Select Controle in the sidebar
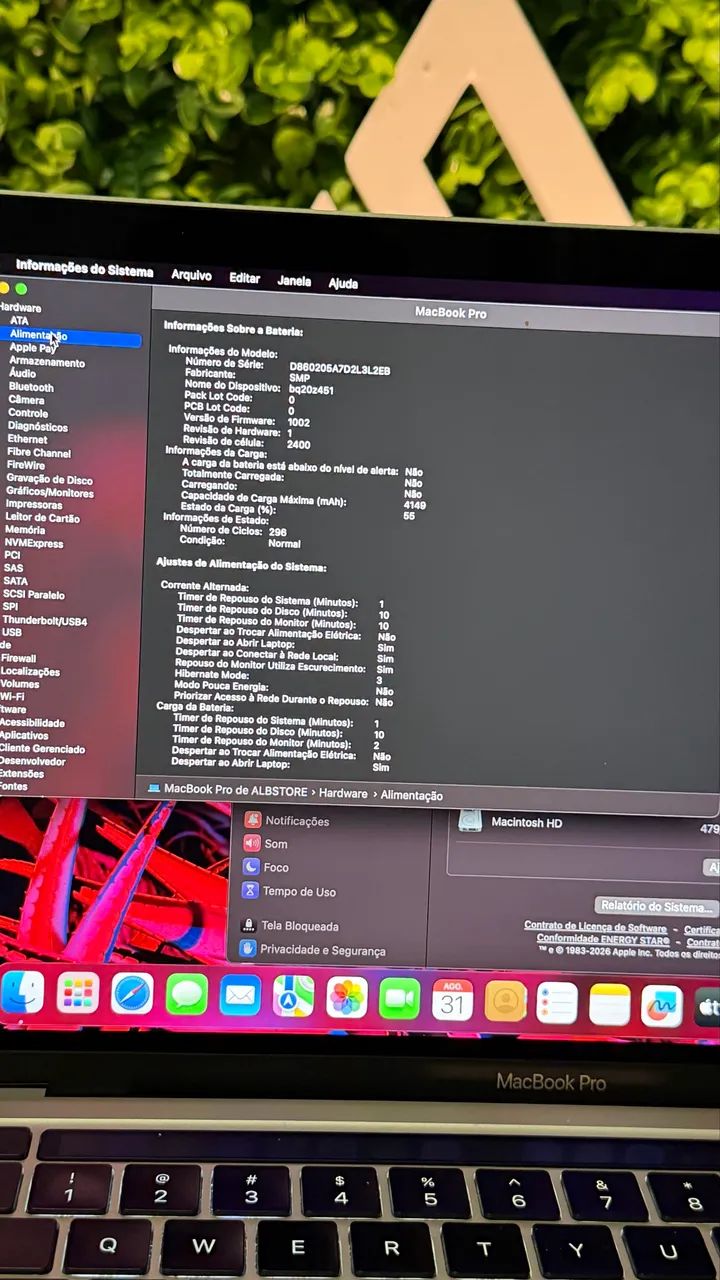This screenshot has height=1280, width=720. [x=28, y=413]
